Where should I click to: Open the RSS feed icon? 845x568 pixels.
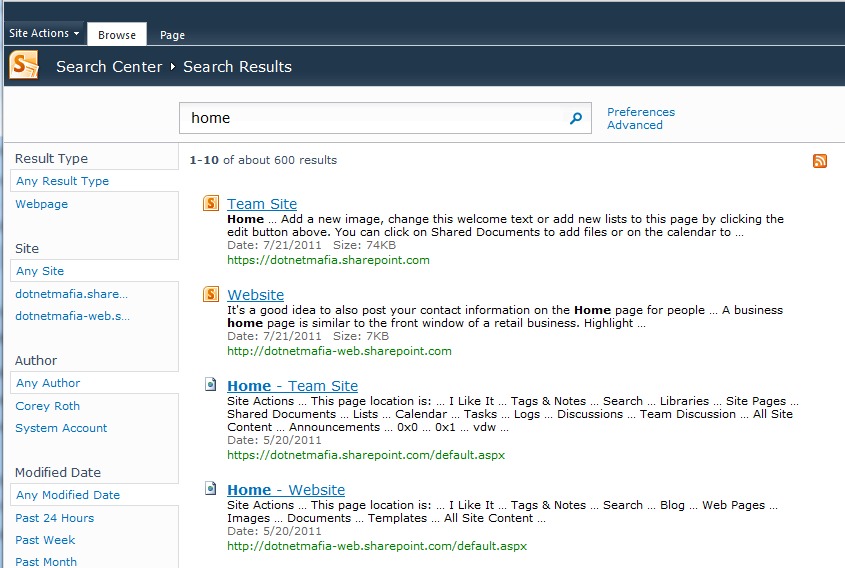click(x=820, y=161)
